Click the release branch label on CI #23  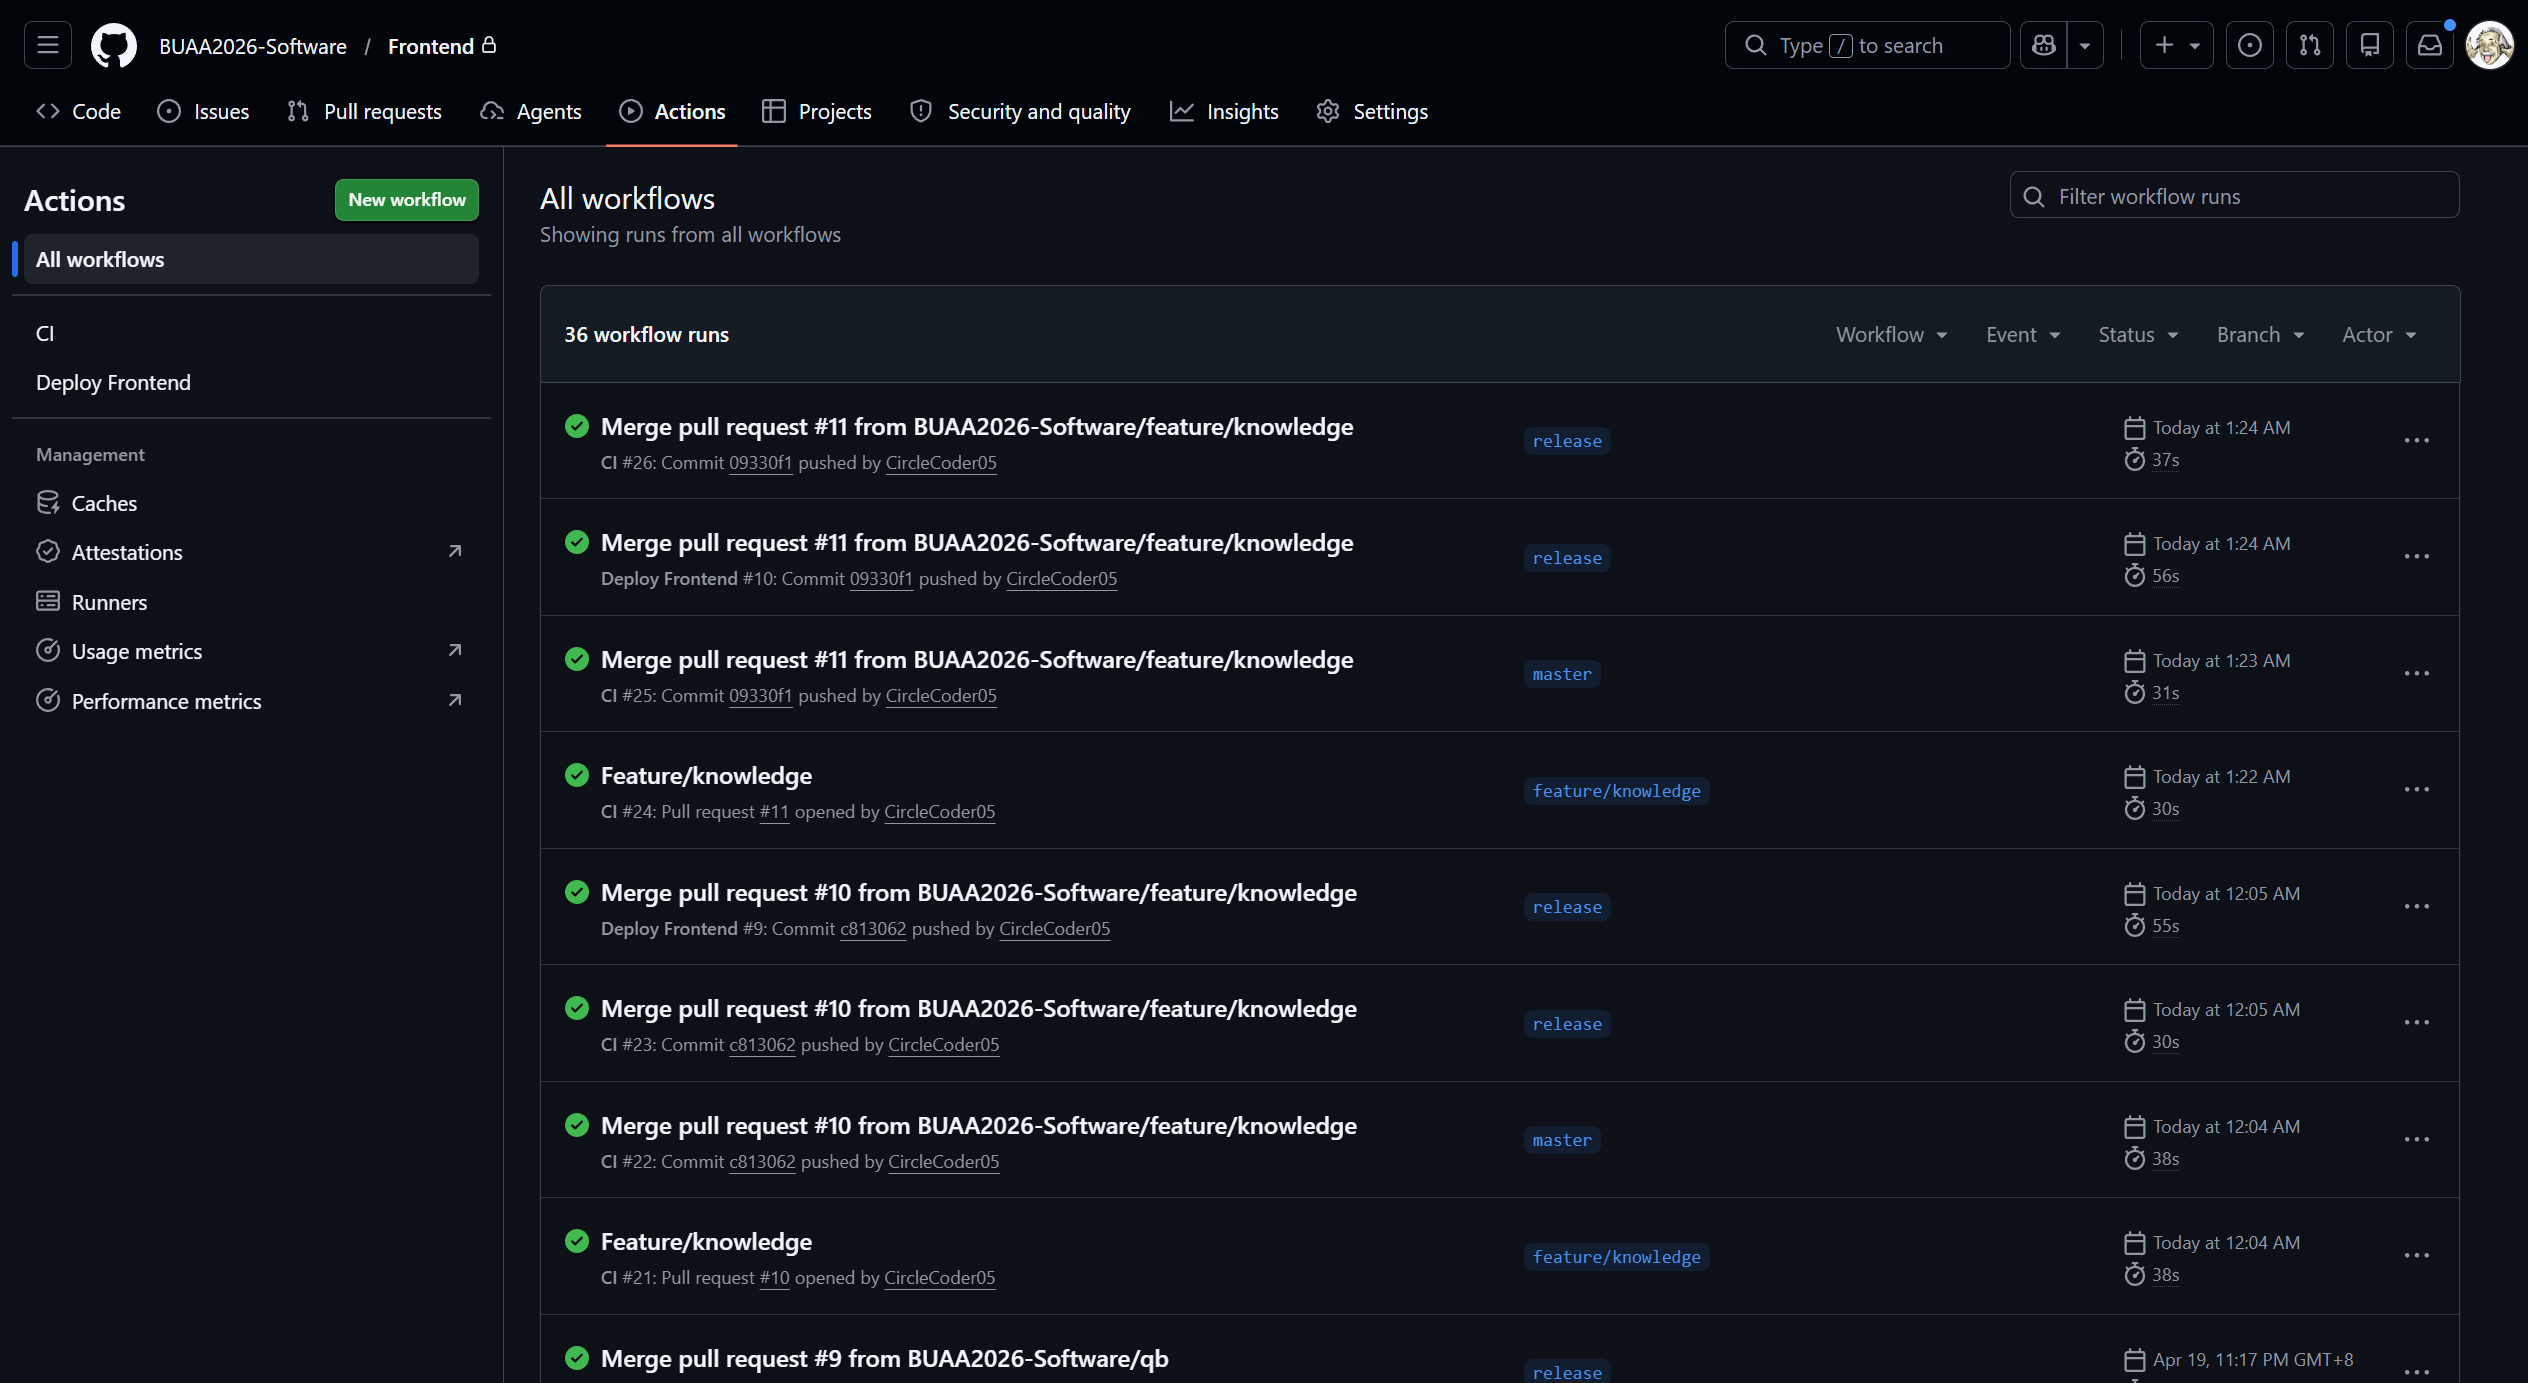point(1567,1024)
